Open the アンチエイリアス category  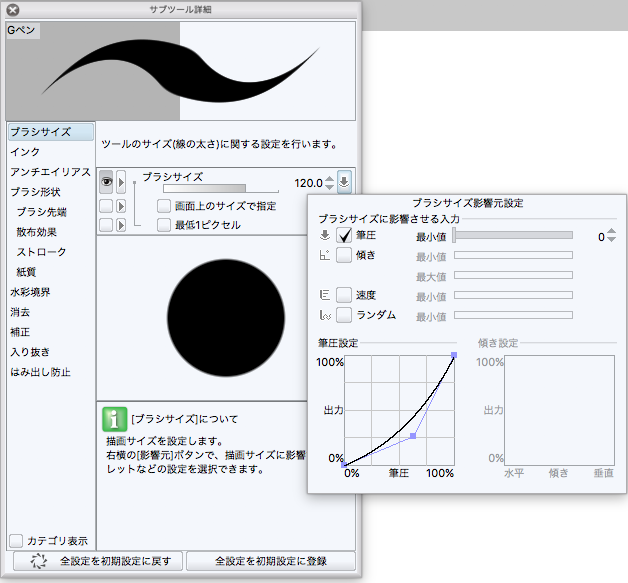50,172
